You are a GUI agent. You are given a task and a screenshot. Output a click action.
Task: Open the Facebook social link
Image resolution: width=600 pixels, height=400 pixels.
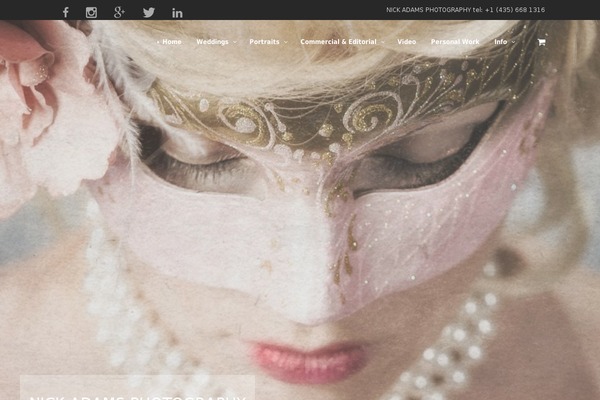point(66,12)
